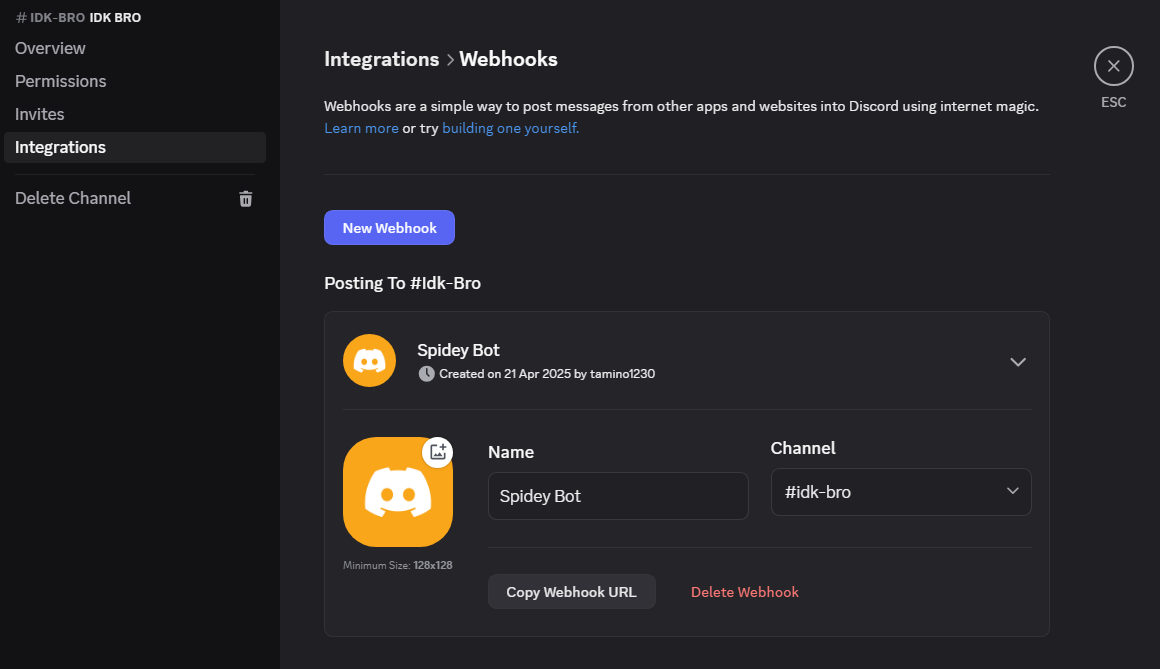1160x669 pixels.
Task: Click the red Delete Webhook link
Action: [x=744, y=592]
